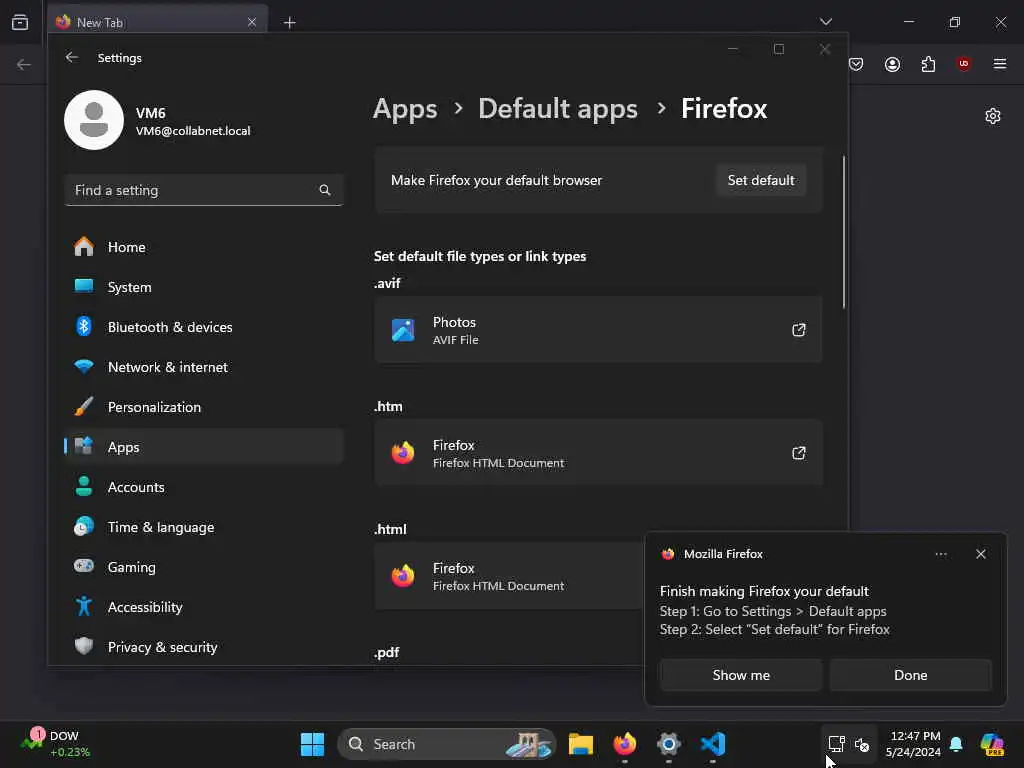1024x768 pixels.
Task: Click the Settings window vertical scrollbar
Action: pos(844,232)
